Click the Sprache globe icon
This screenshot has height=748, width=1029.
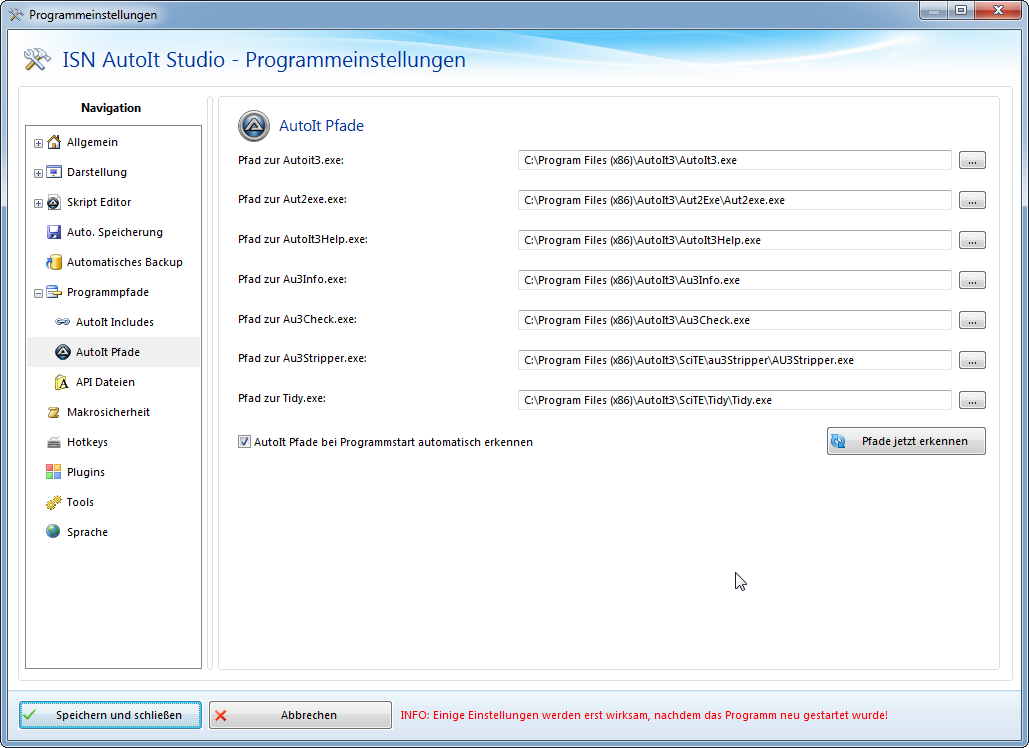pos(54,532)
